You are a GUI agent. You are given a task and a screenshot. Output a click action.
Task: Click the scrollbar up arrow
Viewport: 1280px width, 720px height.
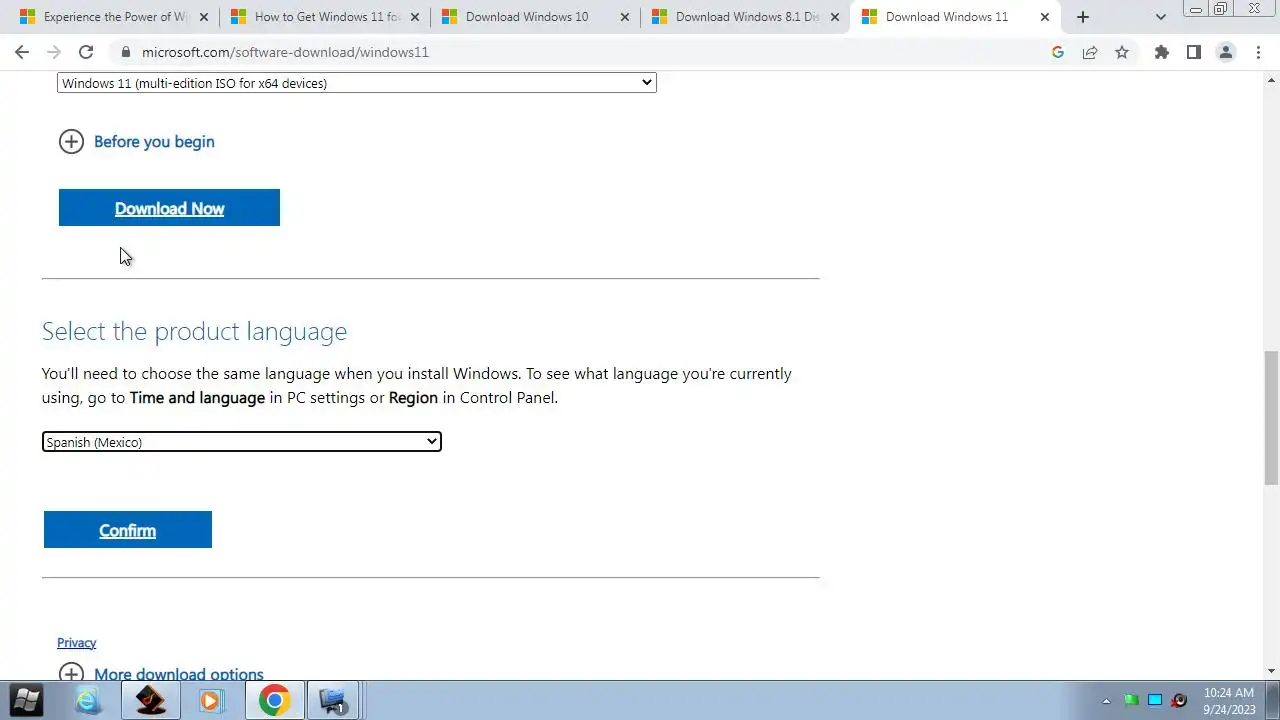[x=1271, y=79]
